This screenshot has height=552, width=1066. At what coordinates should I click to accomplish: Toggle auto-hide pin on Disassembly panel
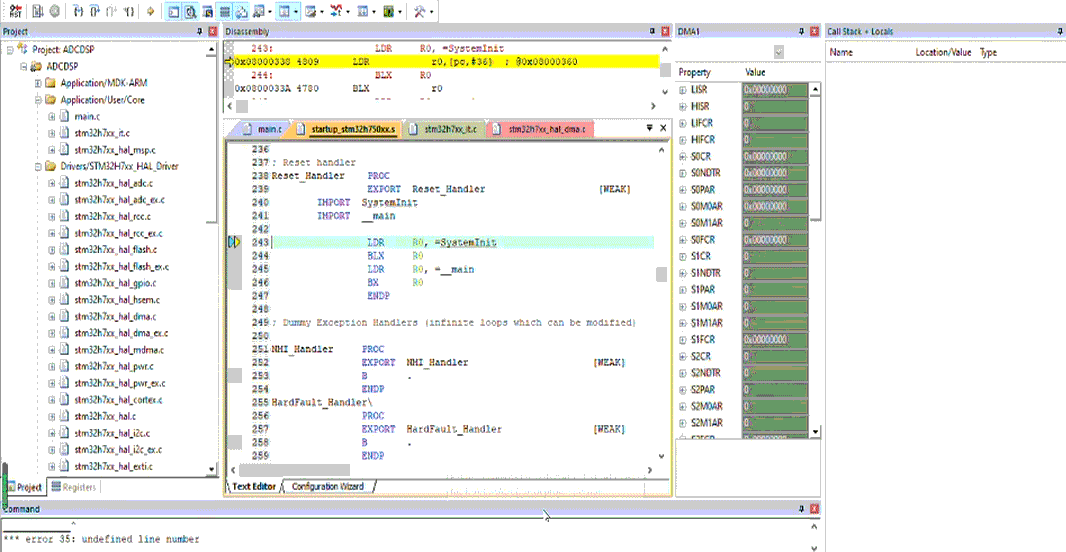coord(652,32)
